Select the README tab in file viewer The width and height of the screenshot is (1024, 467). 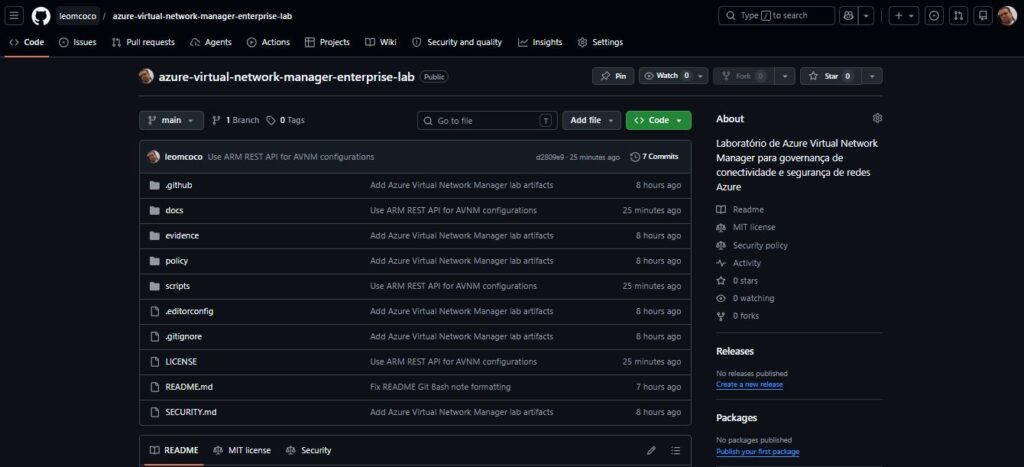[x=174, y=451]
